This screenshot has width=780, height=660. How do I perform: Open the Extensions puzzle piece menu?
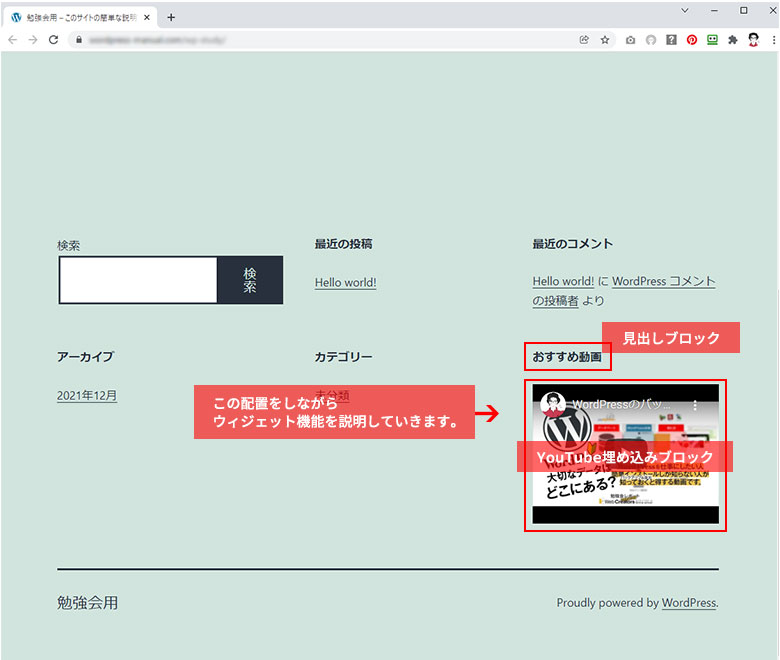733,40
